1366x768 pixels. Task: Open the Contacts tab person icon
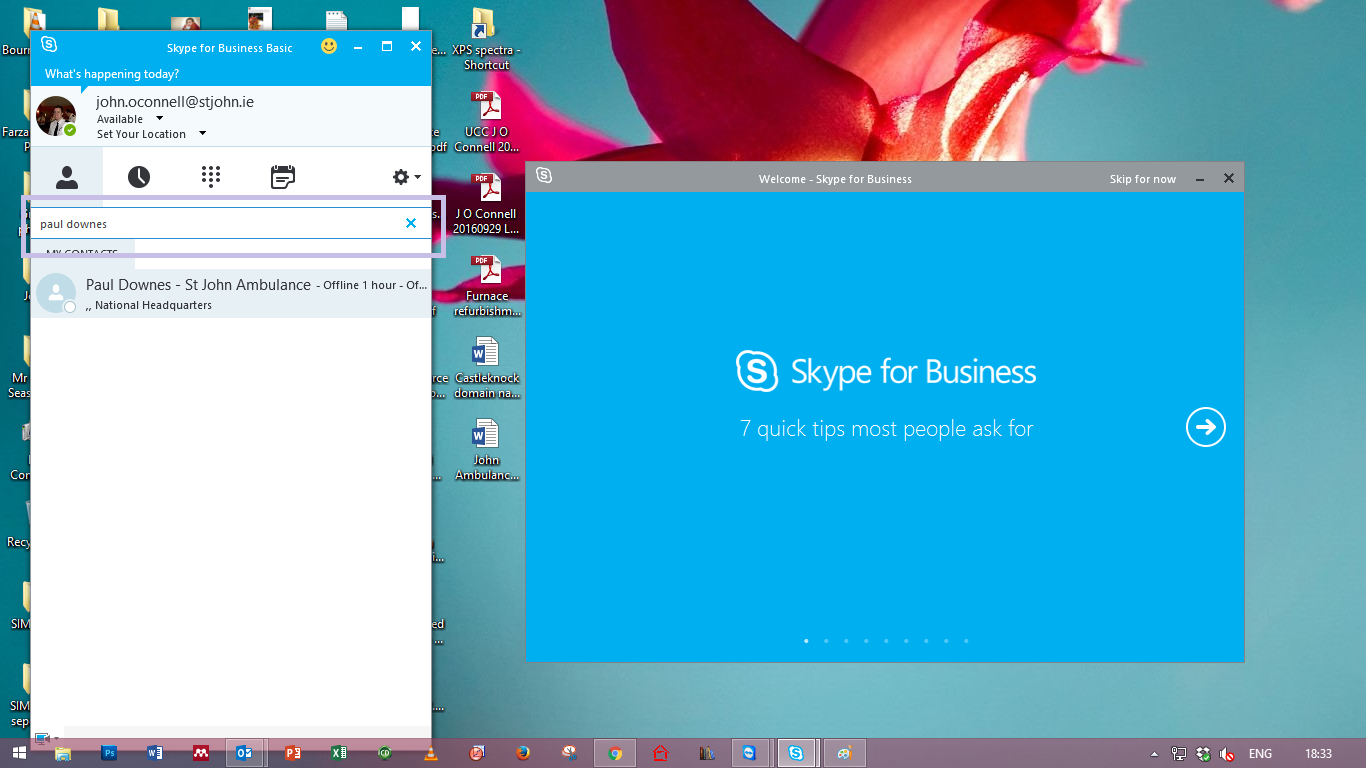pyautogui.click(x=67, y=177)
